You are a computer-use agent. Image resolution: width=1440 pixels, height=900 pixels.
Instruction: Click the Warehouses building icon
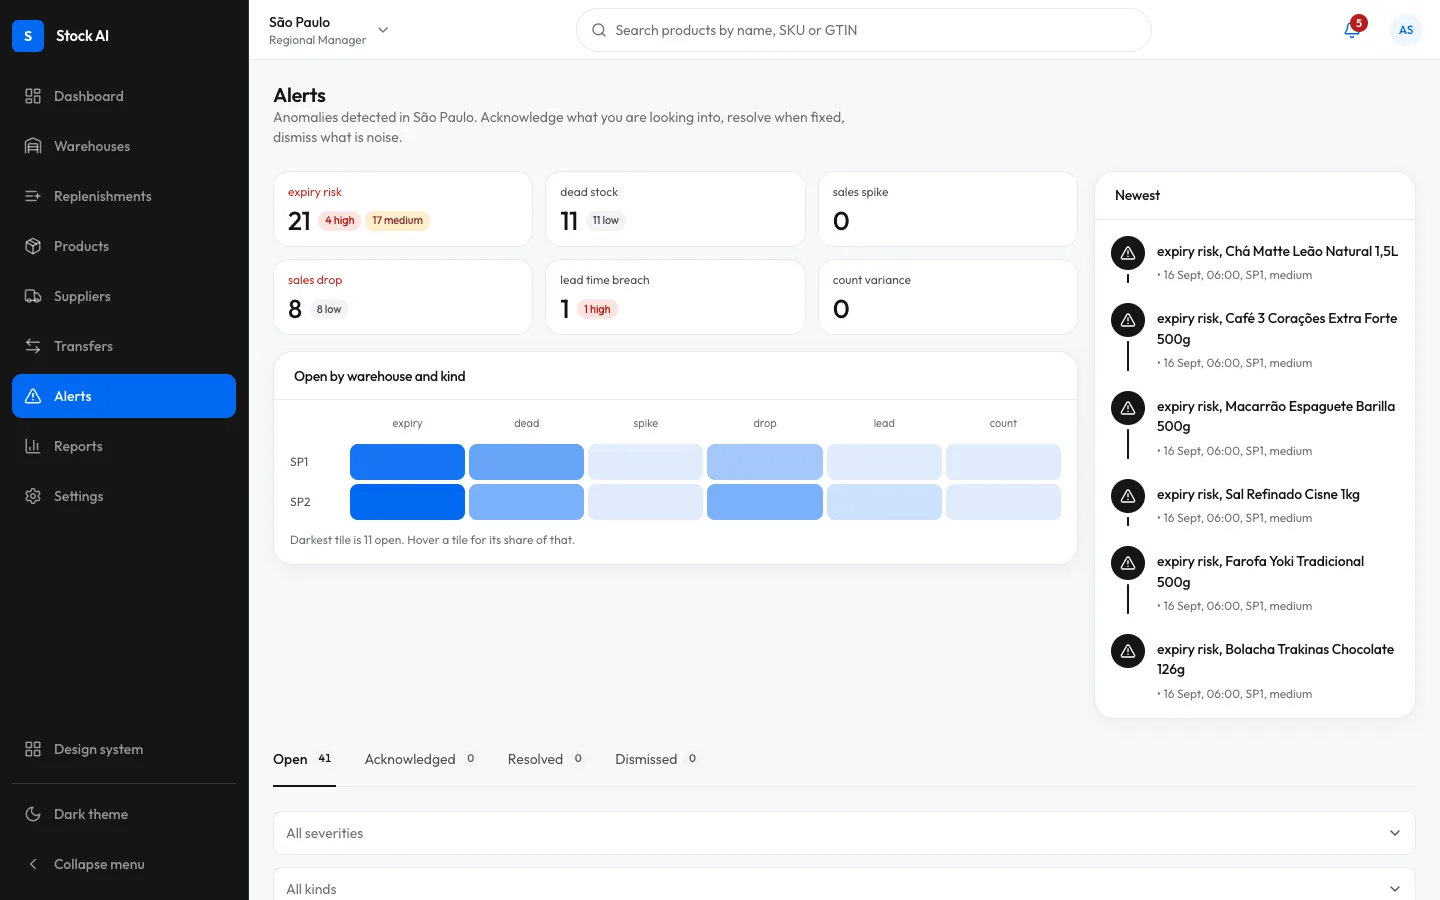click(x=33, y=146)
